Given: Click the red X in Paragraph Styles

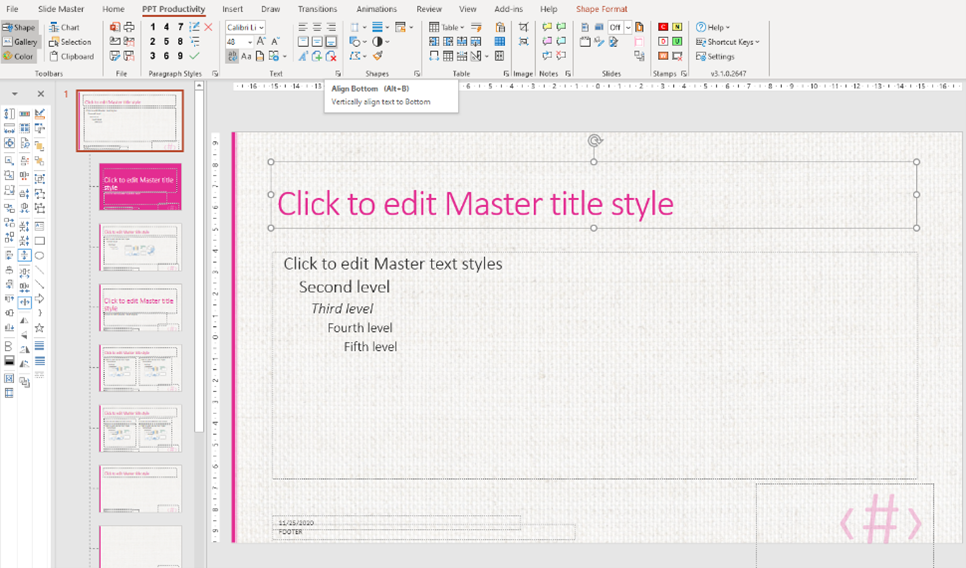Looking at the screenshot, I should (x=208, y=27).
